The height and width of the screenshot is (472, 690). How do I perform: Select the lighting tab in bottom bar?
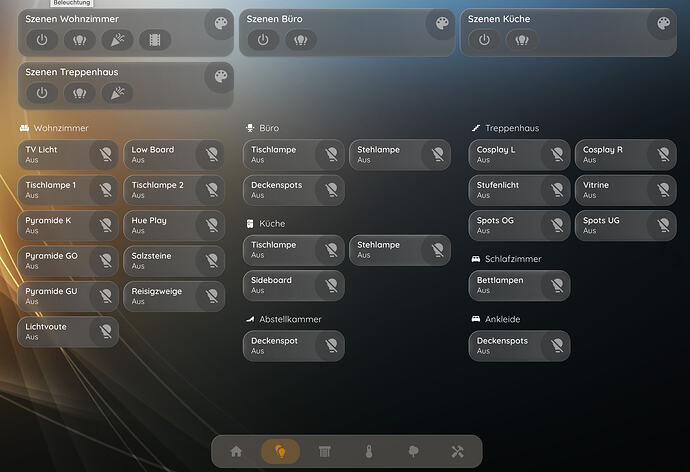[x=280, y=451]
